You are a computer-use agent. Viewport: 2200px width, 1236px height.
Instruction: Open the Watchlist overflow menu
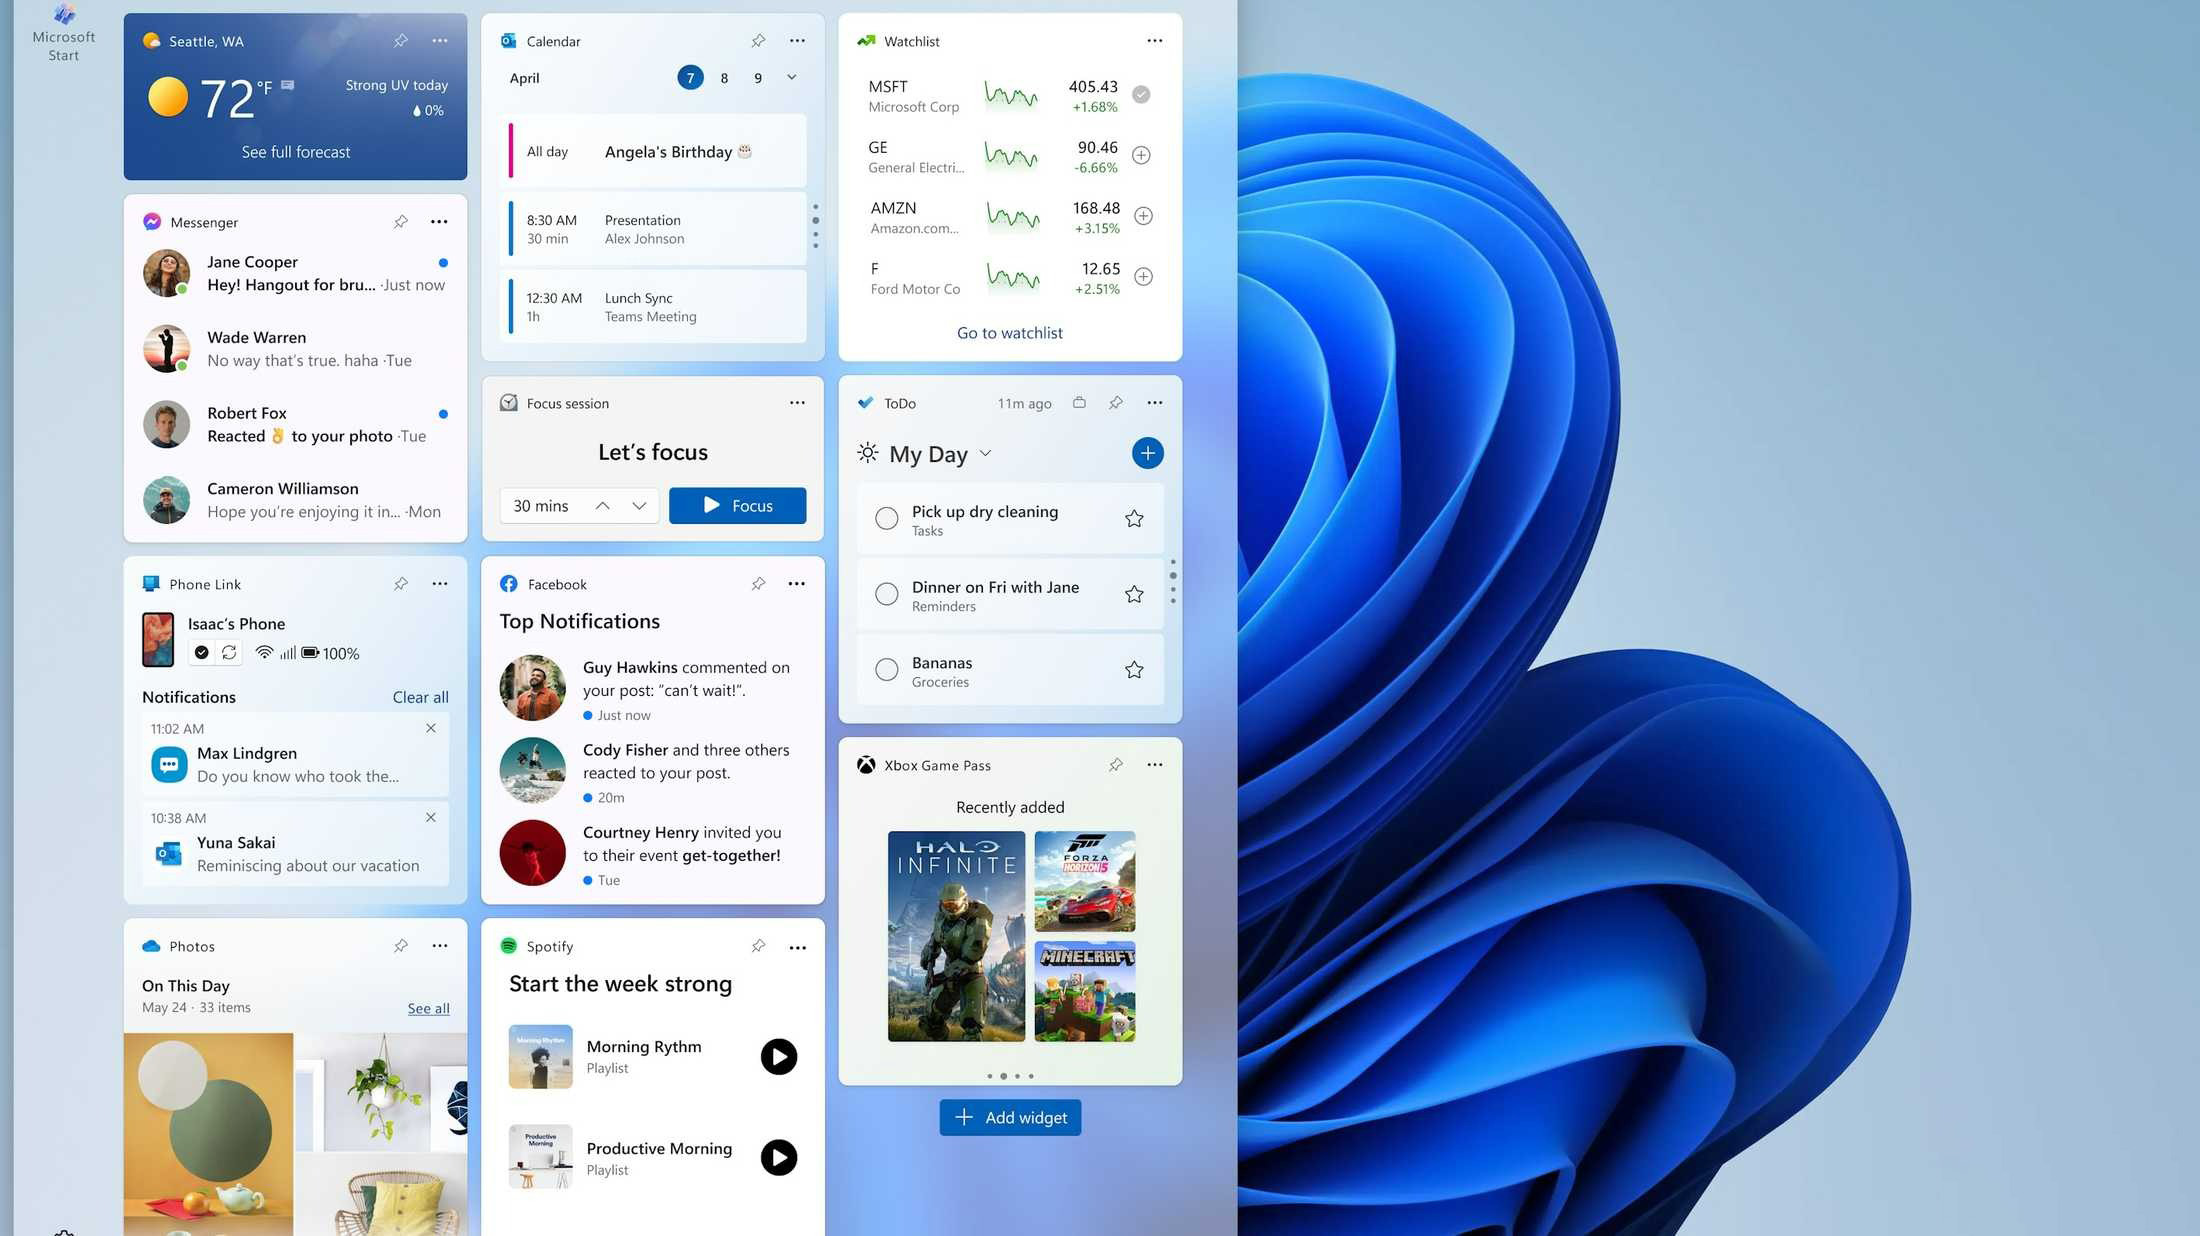1154,41
